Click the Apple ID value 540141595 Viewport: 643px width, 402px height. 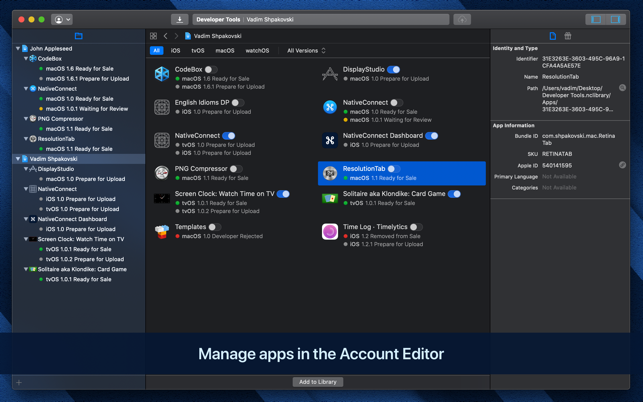click(x=557, y=165)
